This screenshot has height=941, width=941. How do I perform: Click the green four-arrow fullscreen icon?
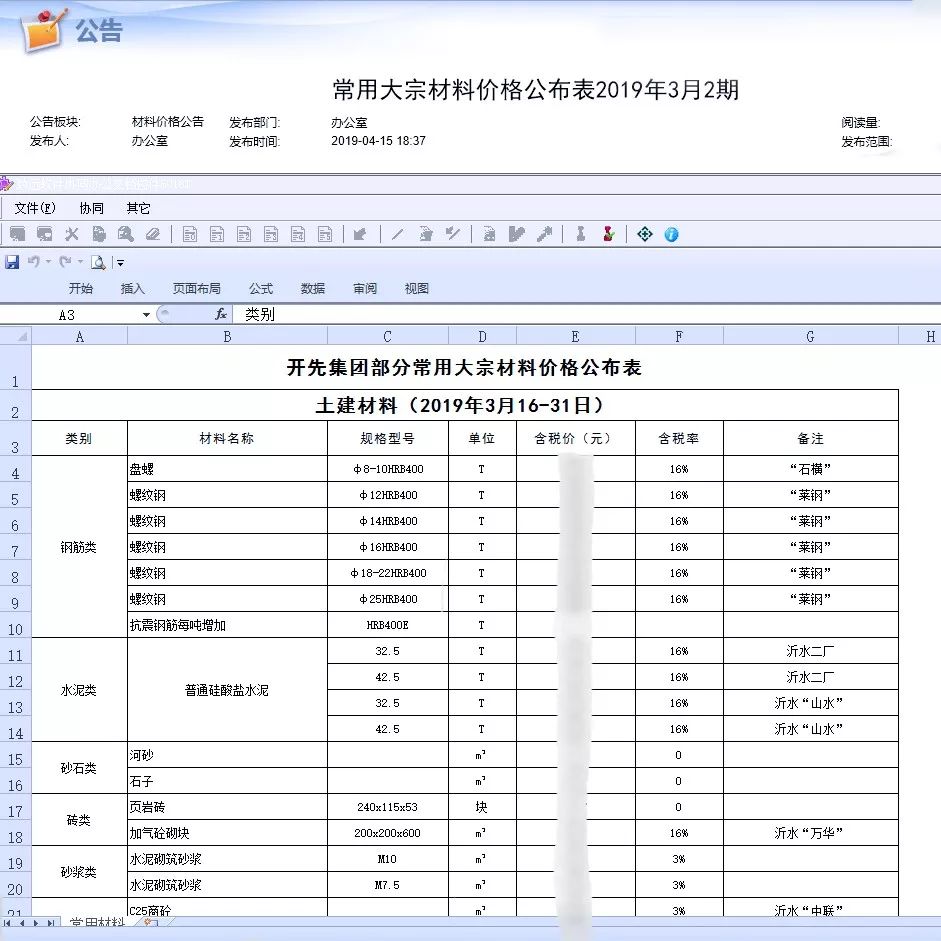point(645,234)
